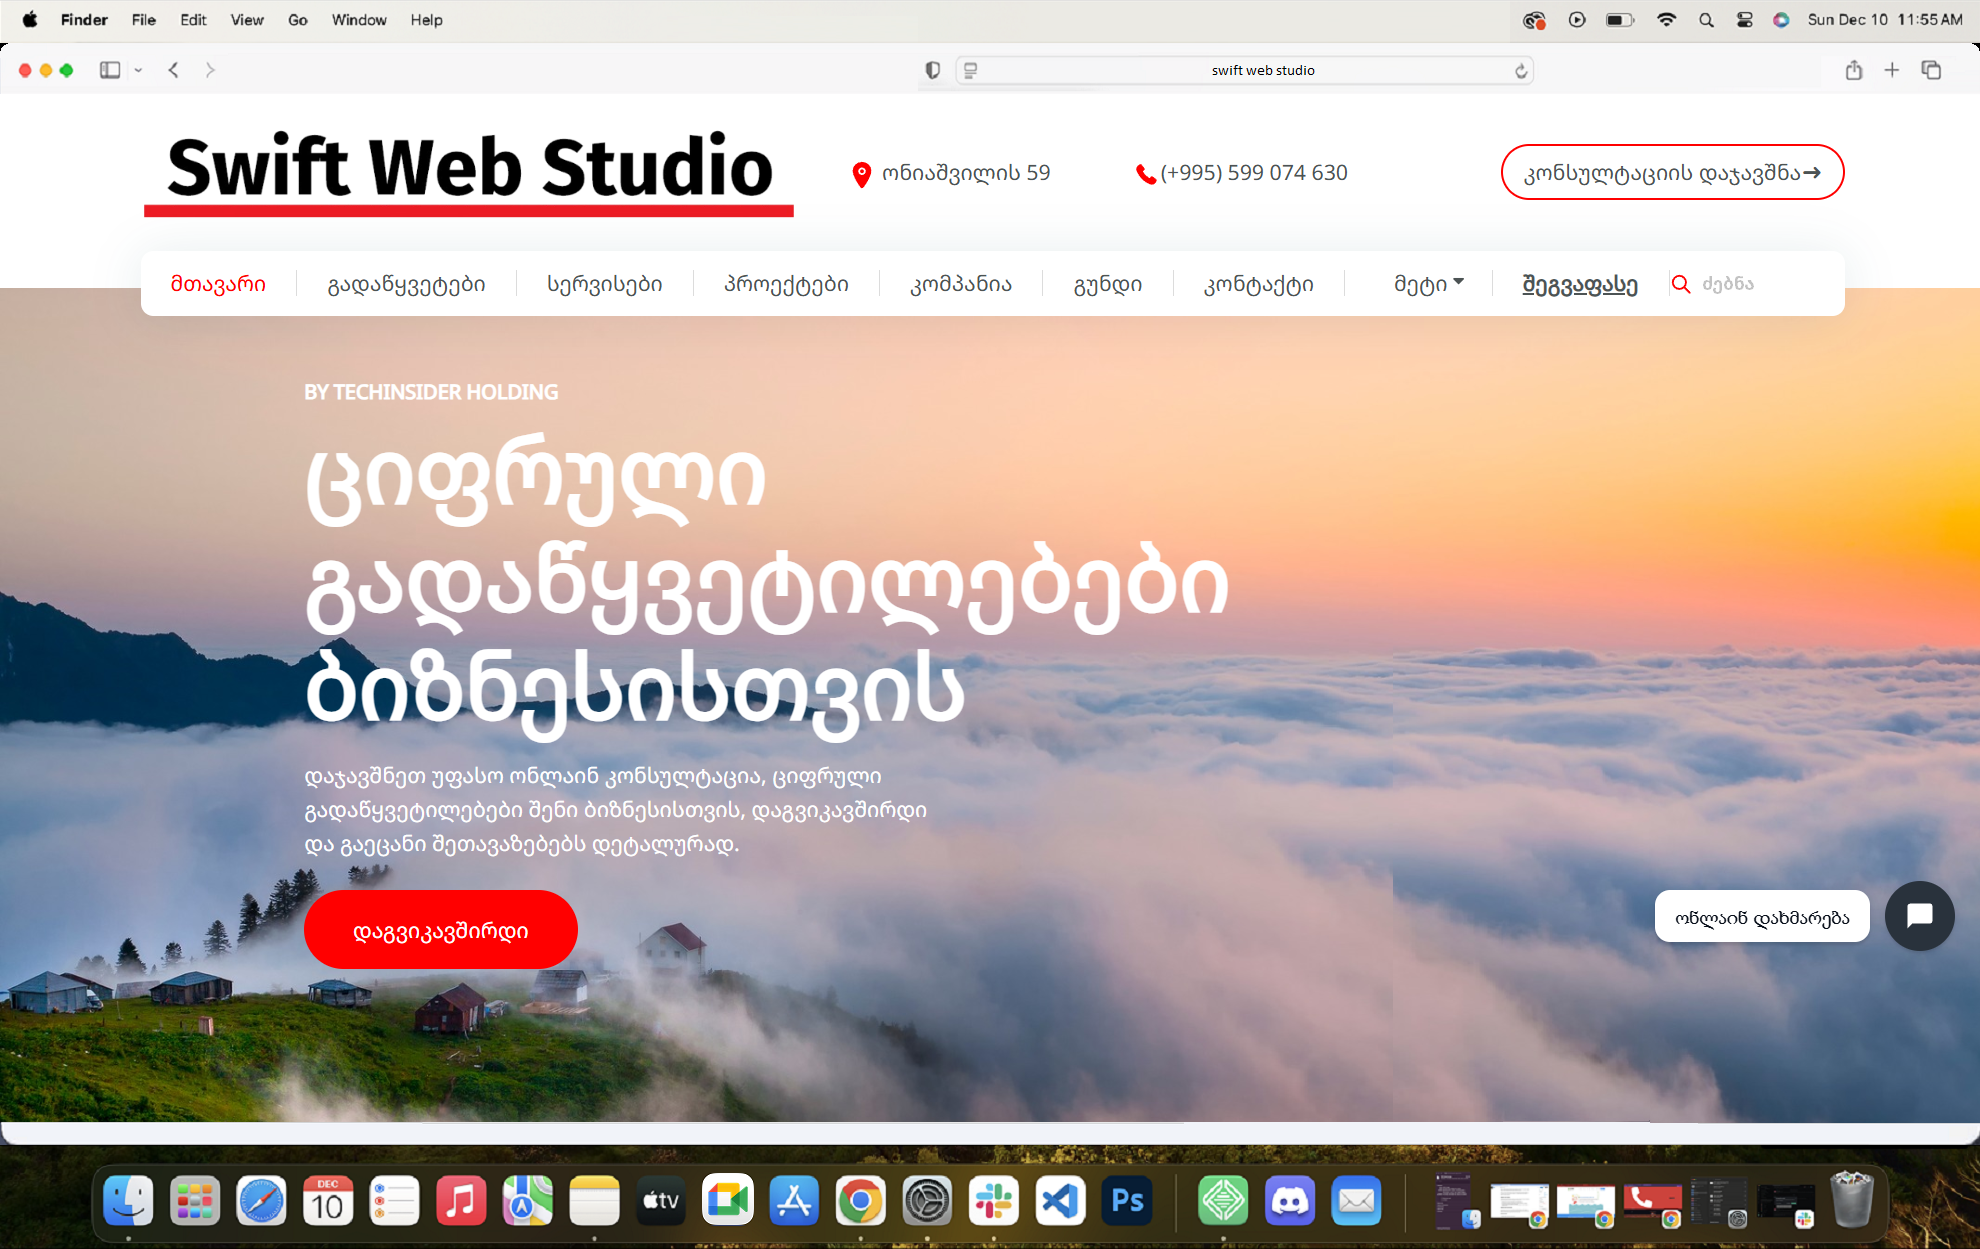Viewport: 1980px width, 1249px height.
Task: Open the sidebar options dropdown chevron
Action: 138,70
